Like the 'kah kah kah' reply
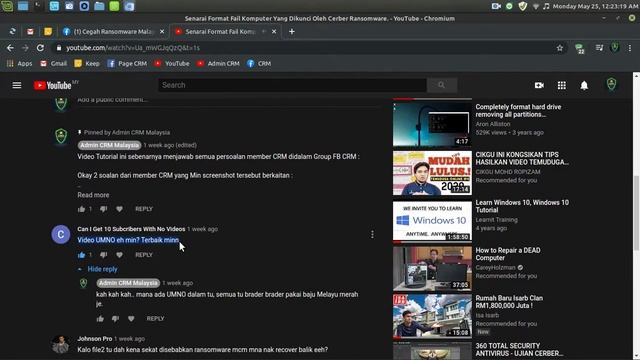Image resolution: width=640 pixels, height=360 pixels. pos(100,318)
